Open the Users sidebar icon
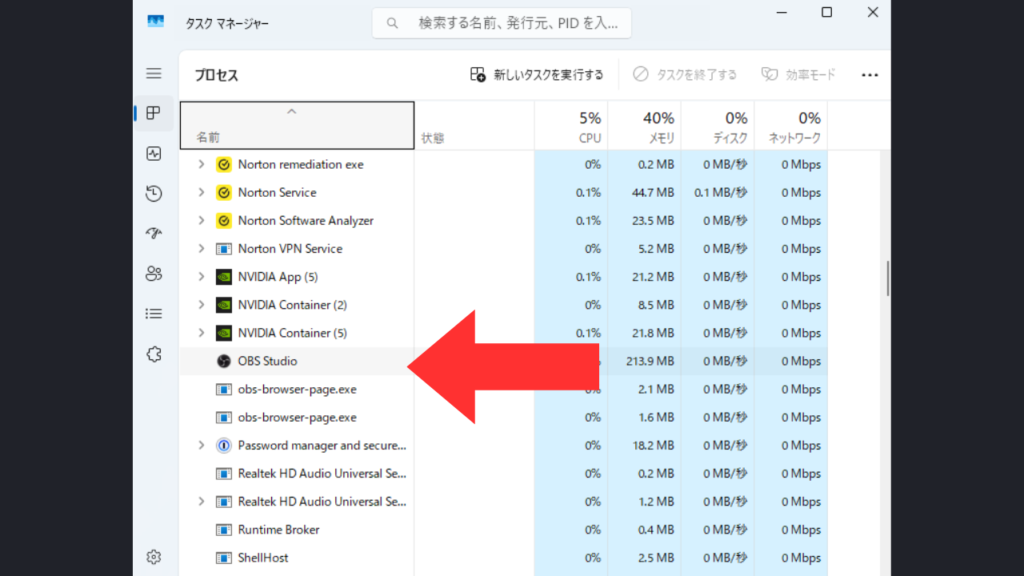The image size is (1024, 576). point(153,274)
